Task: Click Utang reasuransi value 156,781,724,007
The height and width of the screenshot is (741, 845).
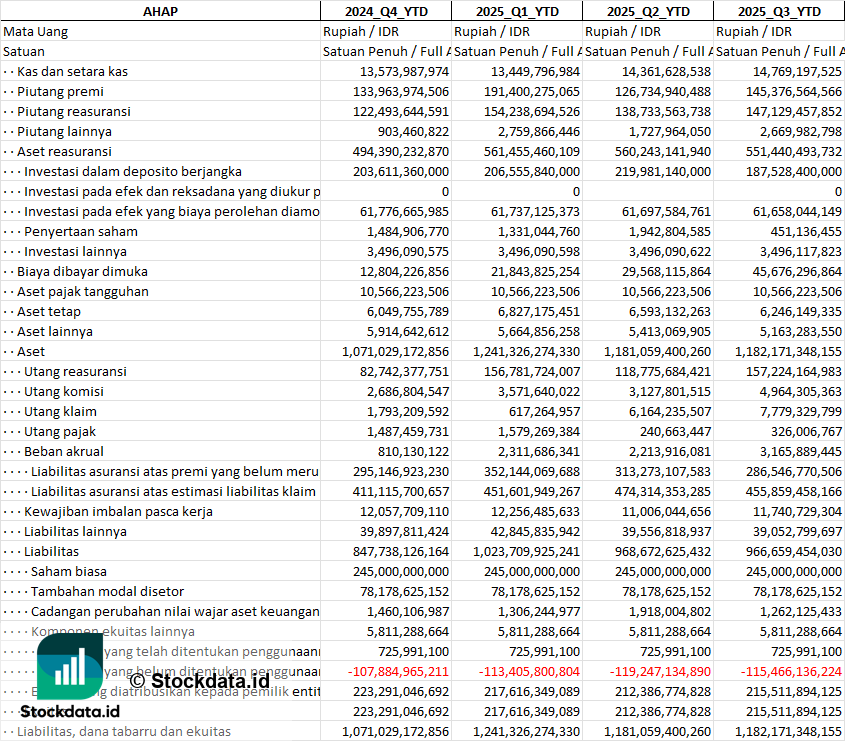Action: click(x=531, y=371)
